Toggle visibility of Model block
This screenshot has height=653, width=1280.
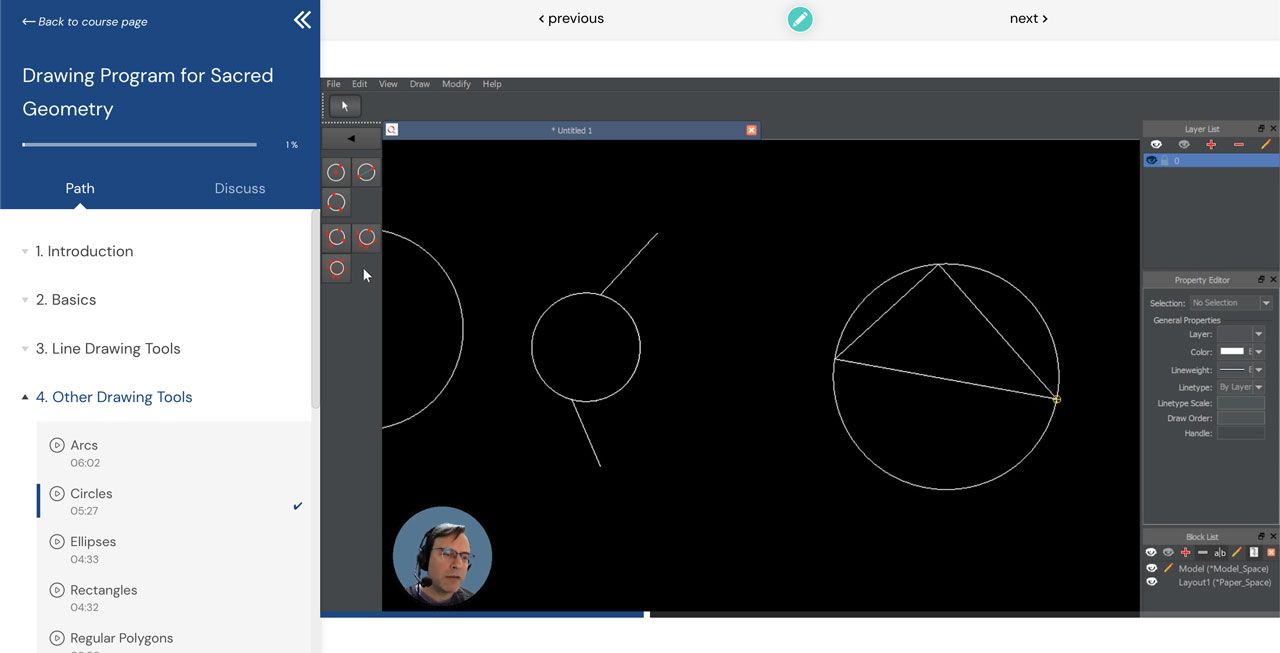coord(1151,568)
